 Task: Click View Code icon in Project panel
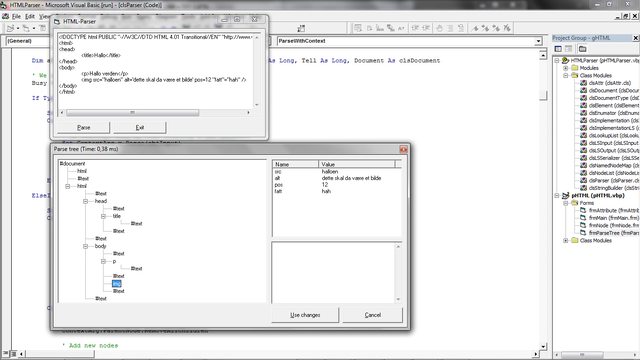558,49
